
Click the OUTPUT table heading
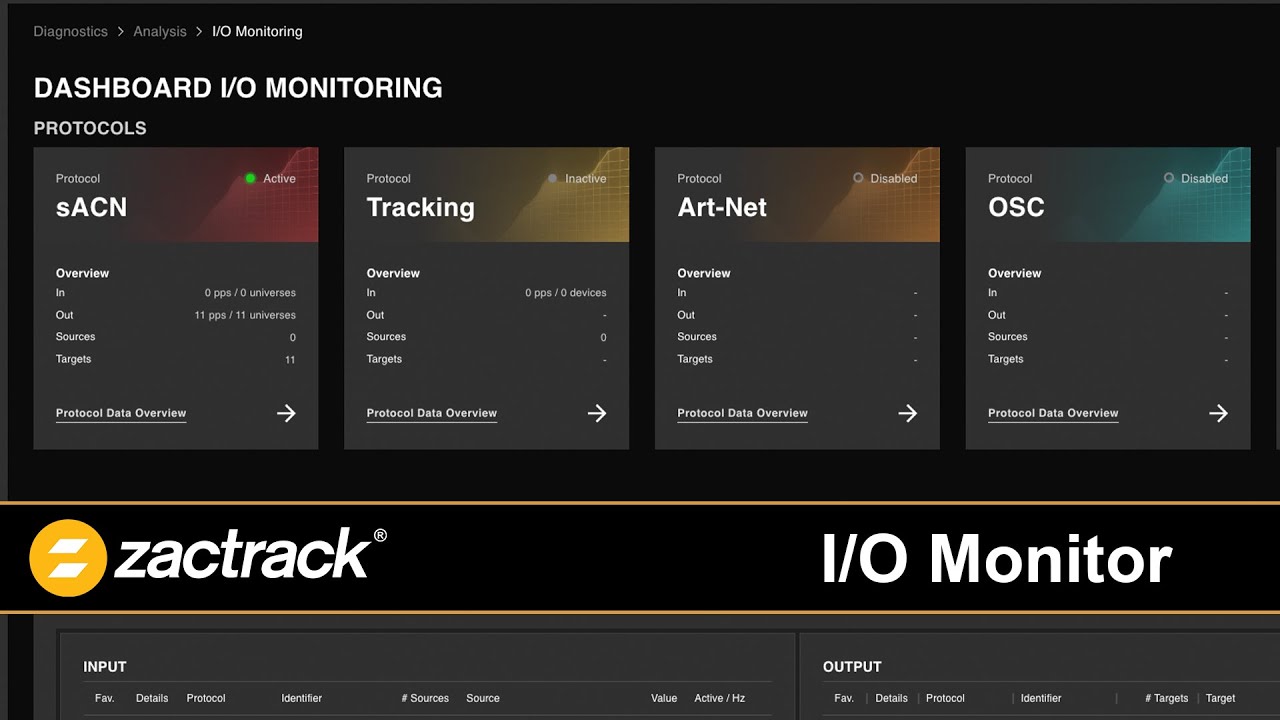852,667
